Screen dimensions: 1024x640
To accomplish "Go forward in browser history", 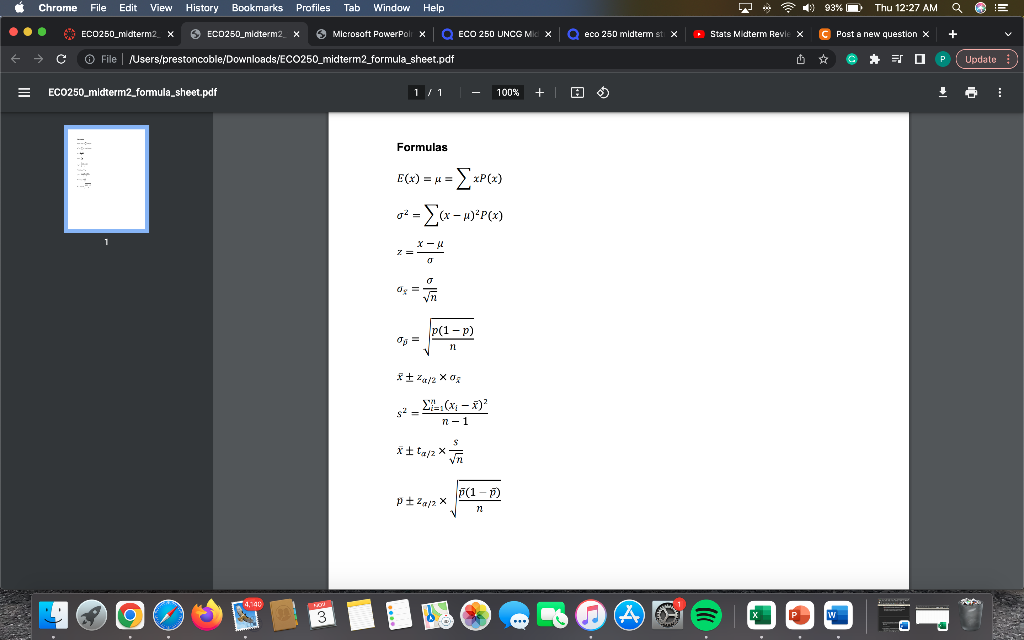I will click(39, 59).
